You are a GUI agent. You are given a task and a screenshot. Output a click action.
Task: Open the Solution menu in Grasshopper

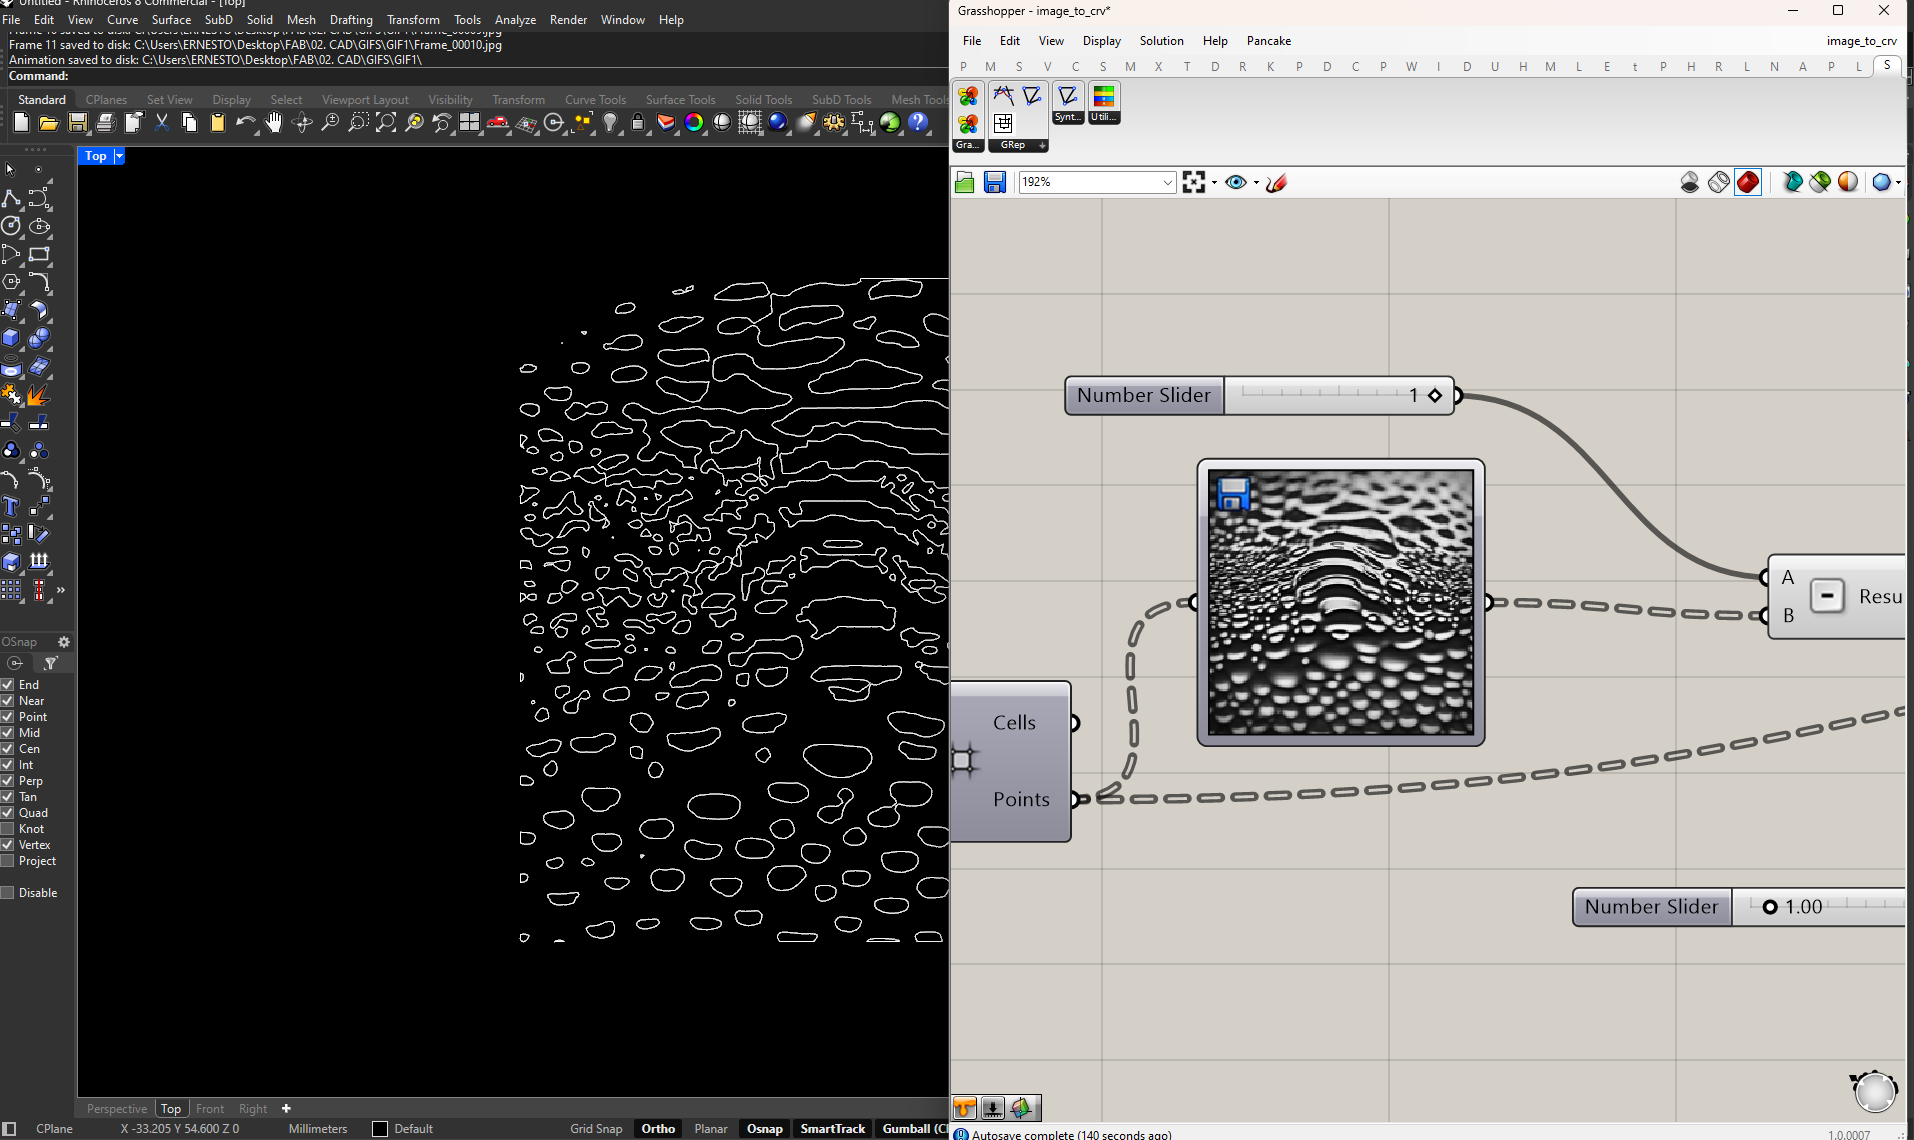(x=1161, y=41)
